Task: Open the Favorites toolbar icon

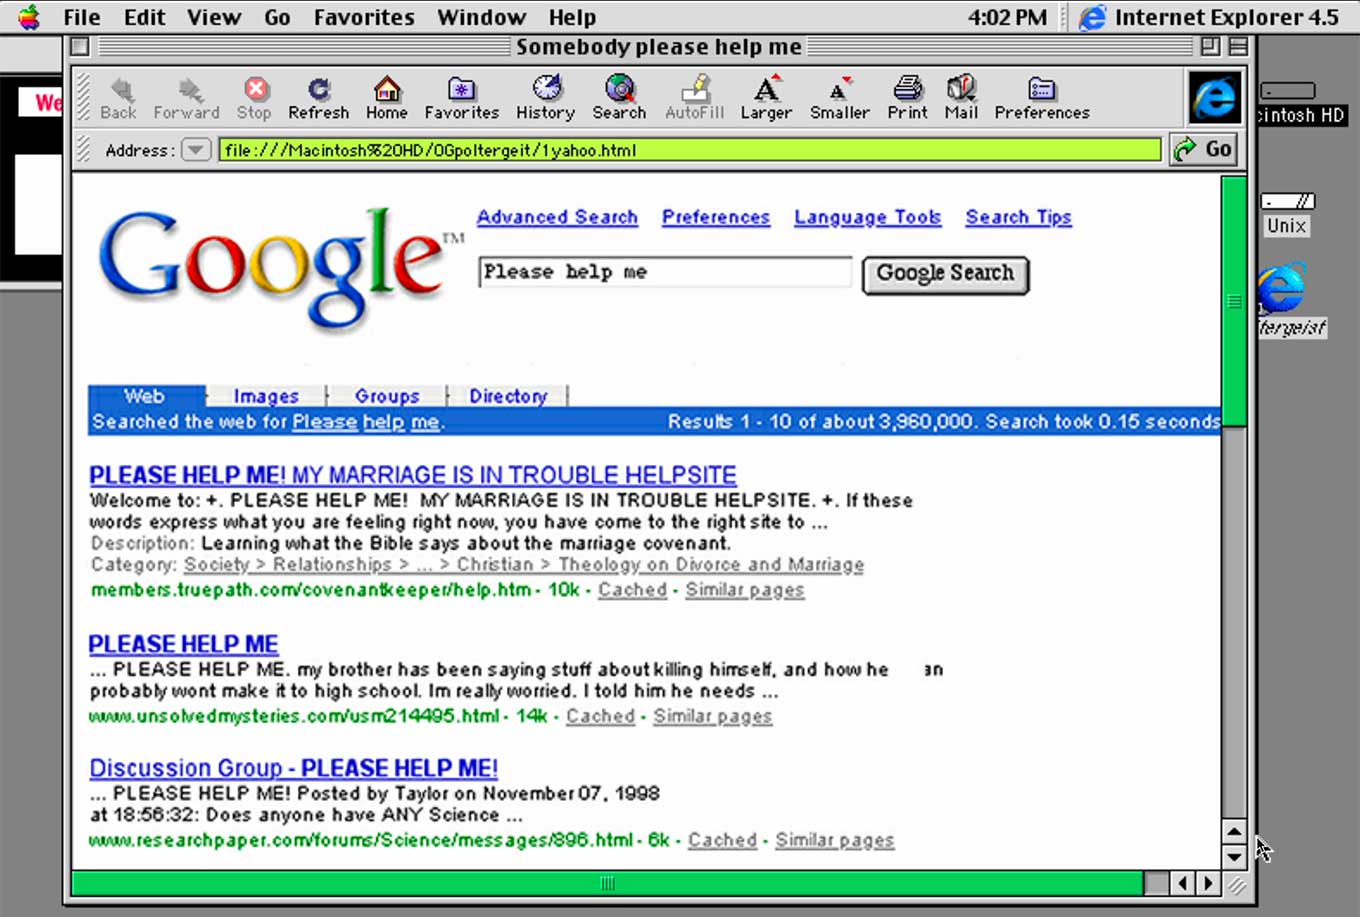Action: (x=461, y=90)
